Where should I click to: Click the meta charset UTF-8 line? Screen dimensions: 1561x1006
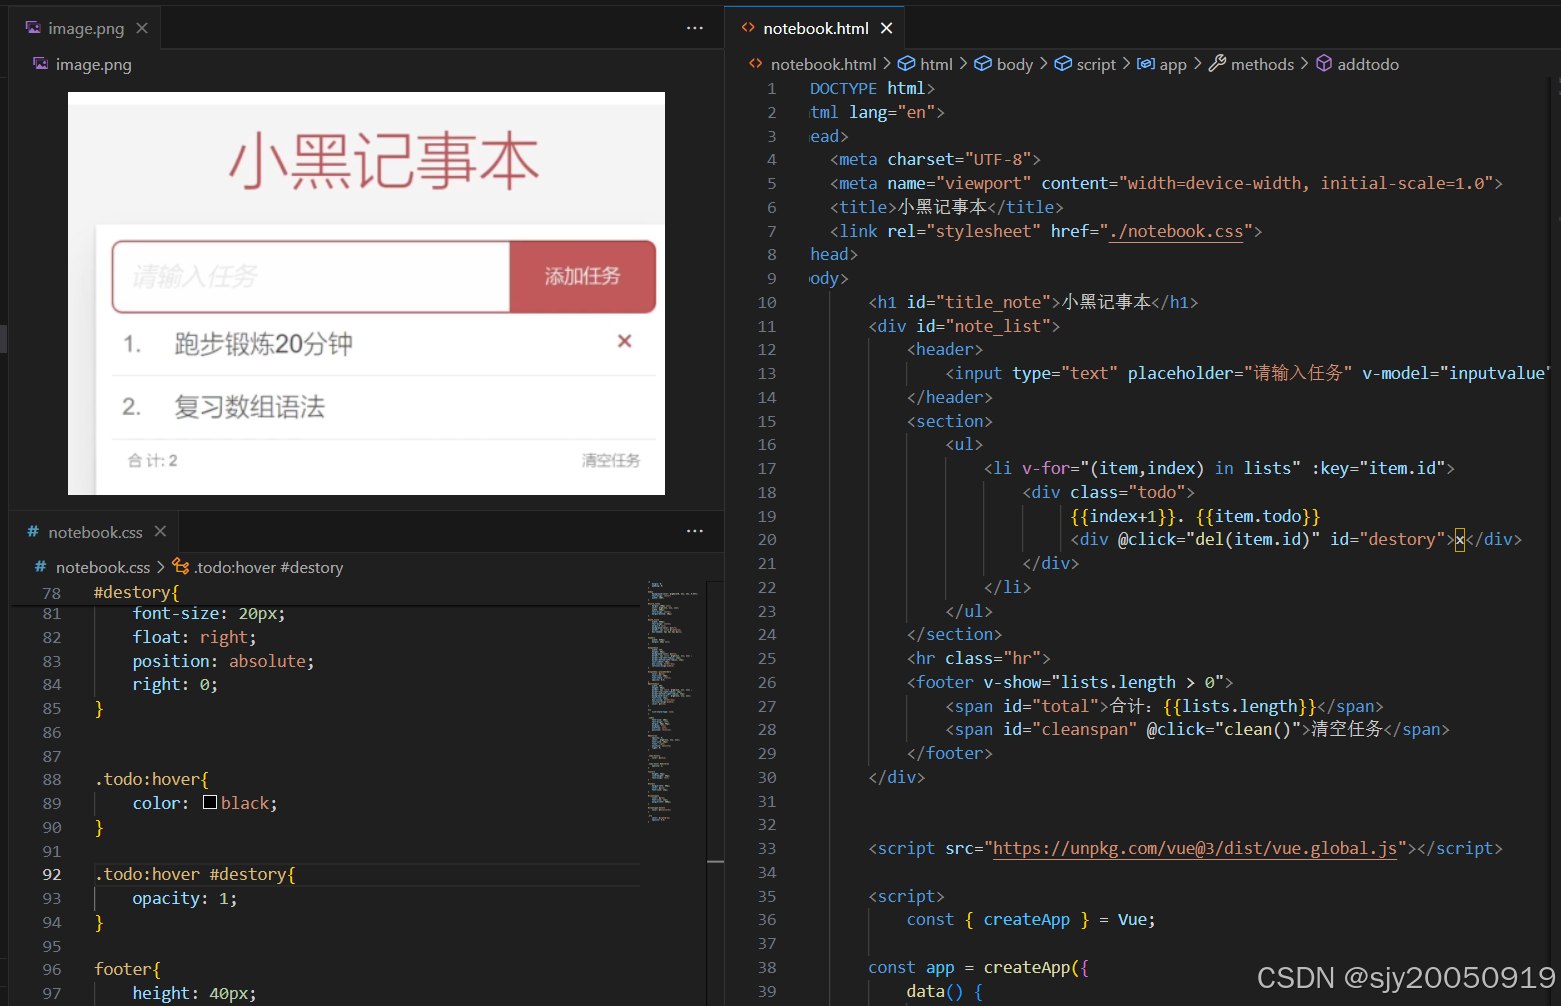click(935, 159)
